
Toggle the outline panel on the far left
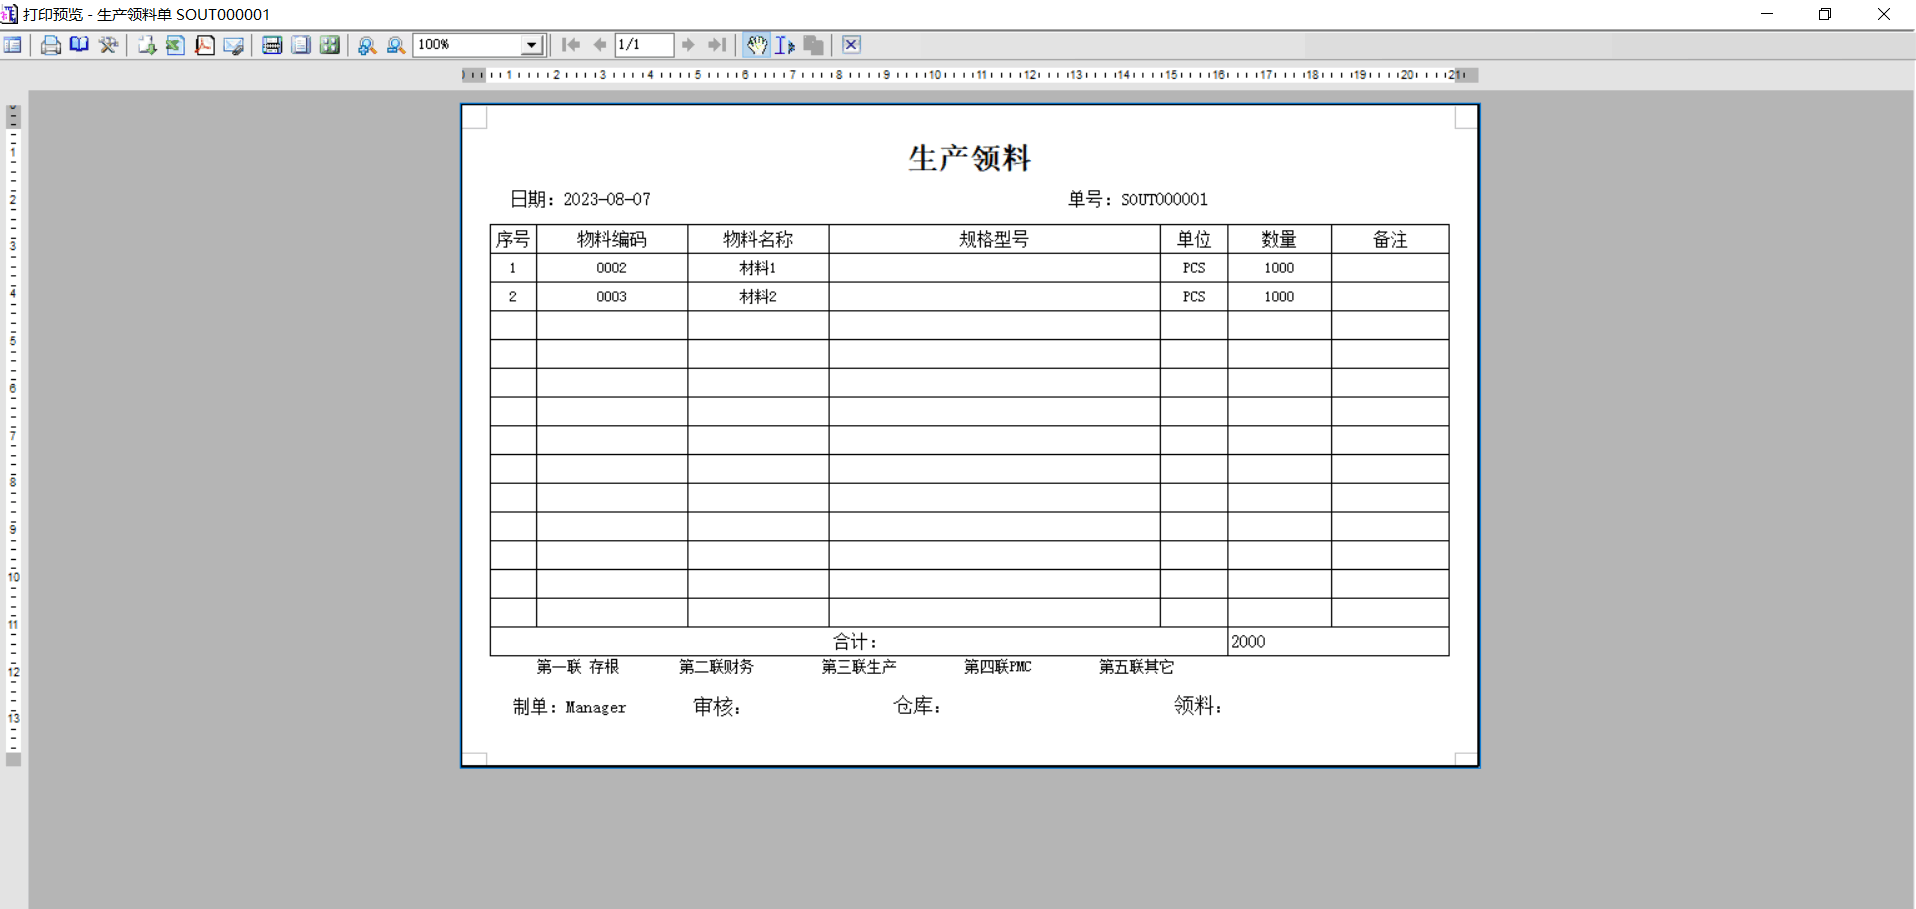pyautogui.click(x=13, y=45)
